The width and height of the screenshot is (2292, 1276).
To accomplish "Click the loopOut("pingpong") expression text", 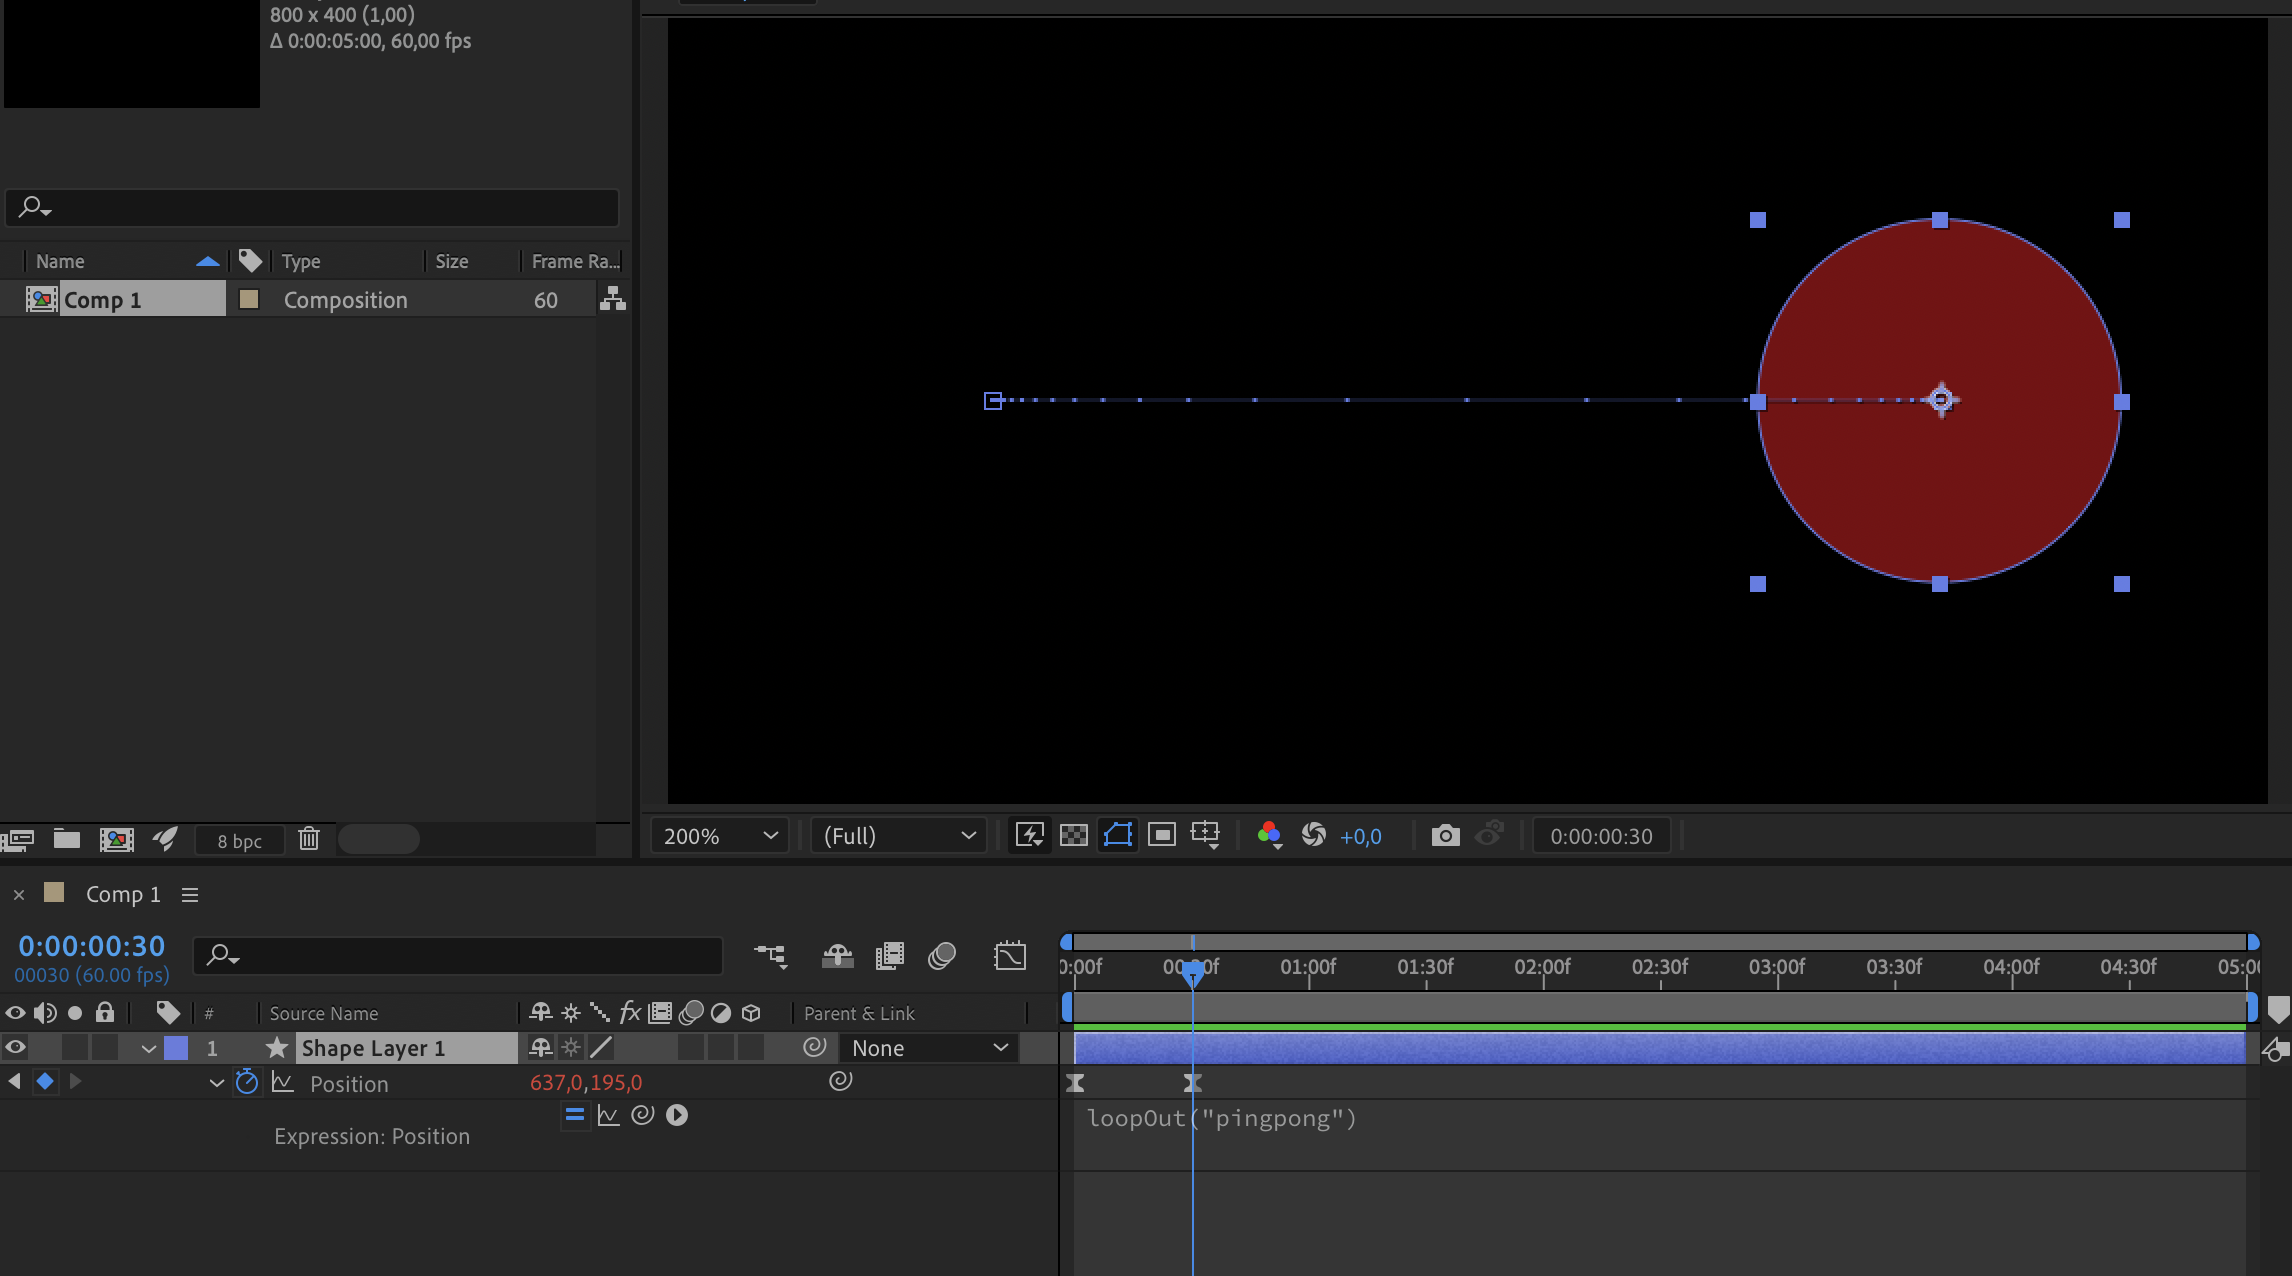I will (1222, 1118).
